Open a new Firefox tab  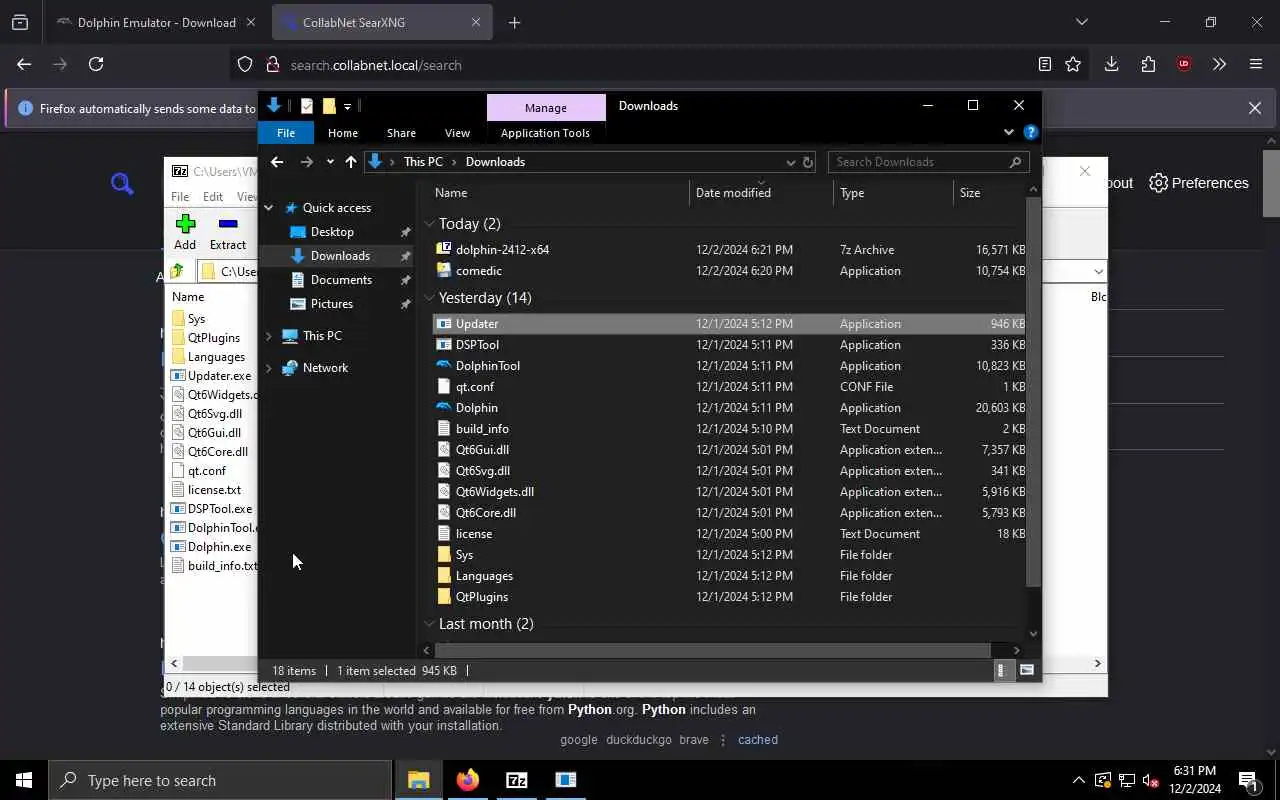[514, 22]
